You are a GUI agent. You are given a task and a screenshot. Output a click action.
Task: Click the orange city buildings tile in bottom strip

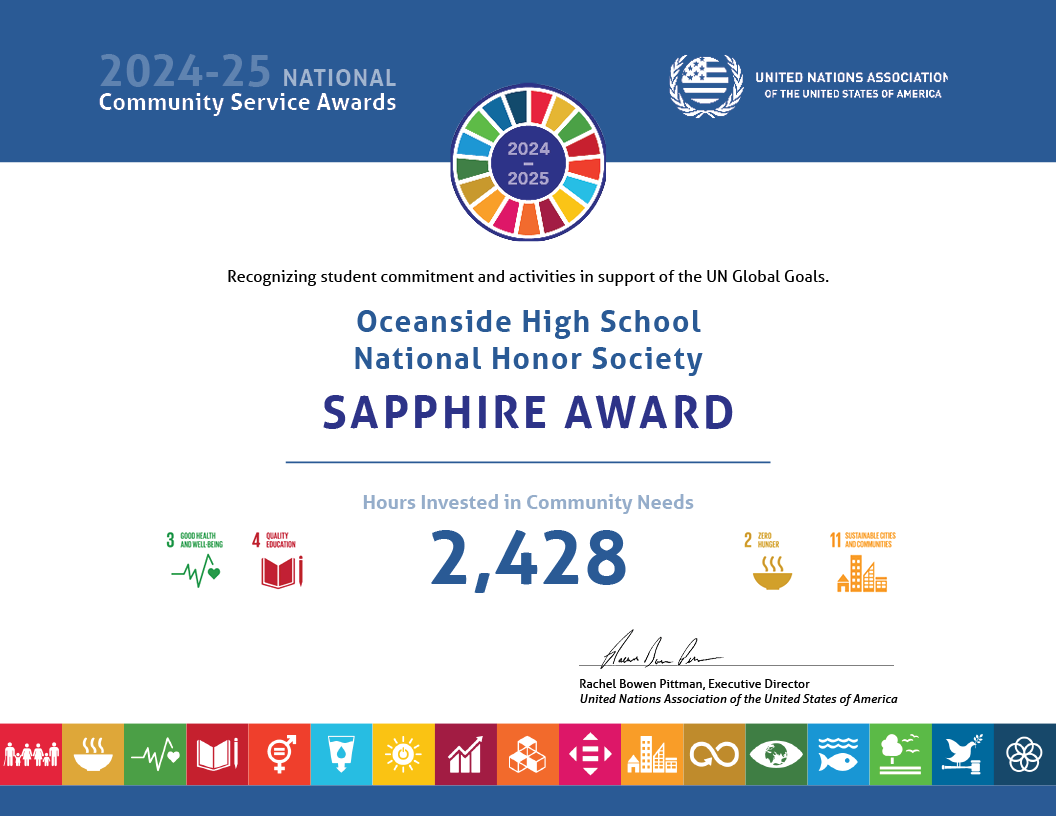652,754
